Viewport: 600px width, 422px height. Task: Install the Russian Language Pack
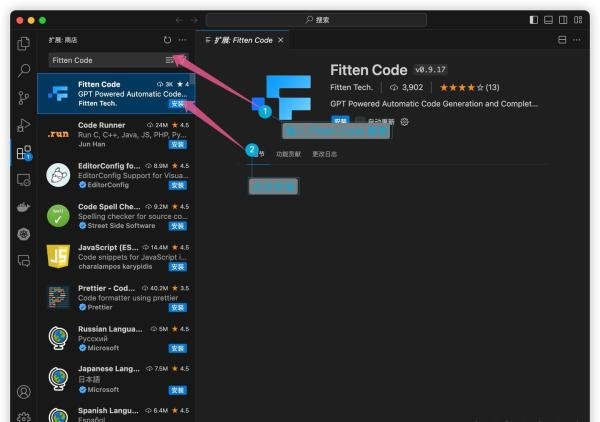pos(178,349)
